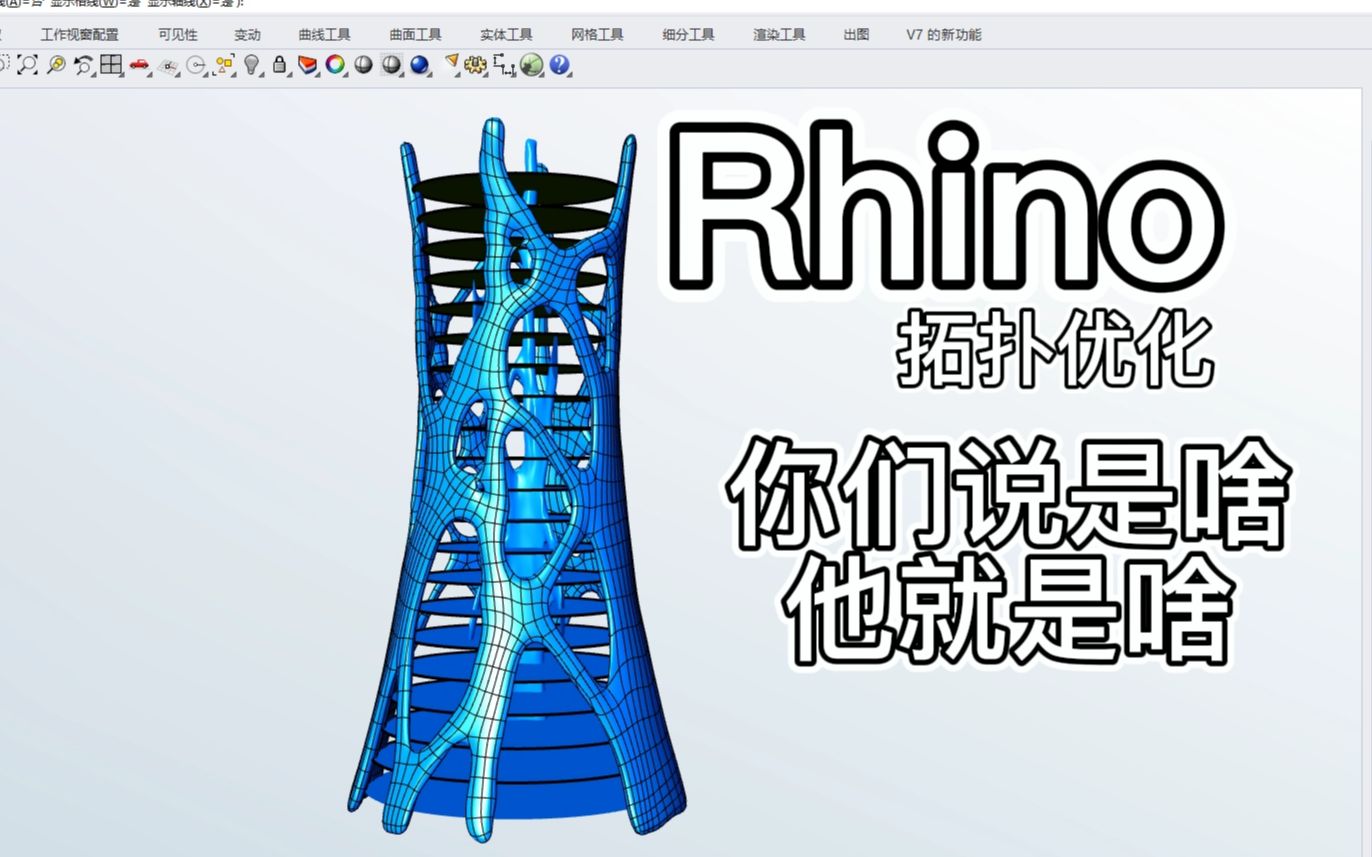This screenshot has width=1372, height=857.
Task: Open Options with the gear icon
Action: click(475, 65)
